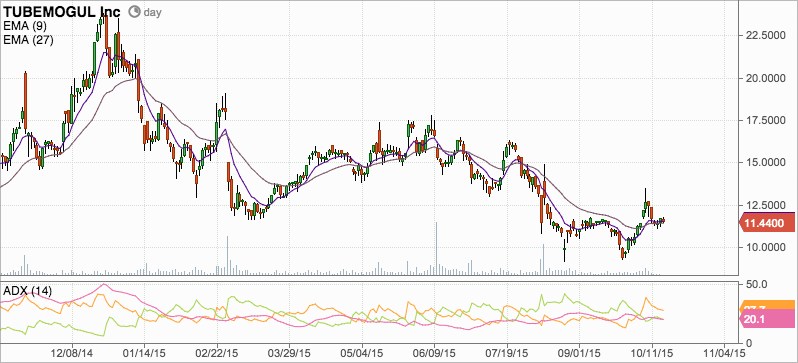Viewport: 798px width, 363px height.
Task: Click the 03/29/15 date axis label
Action: tap(290, 353)
